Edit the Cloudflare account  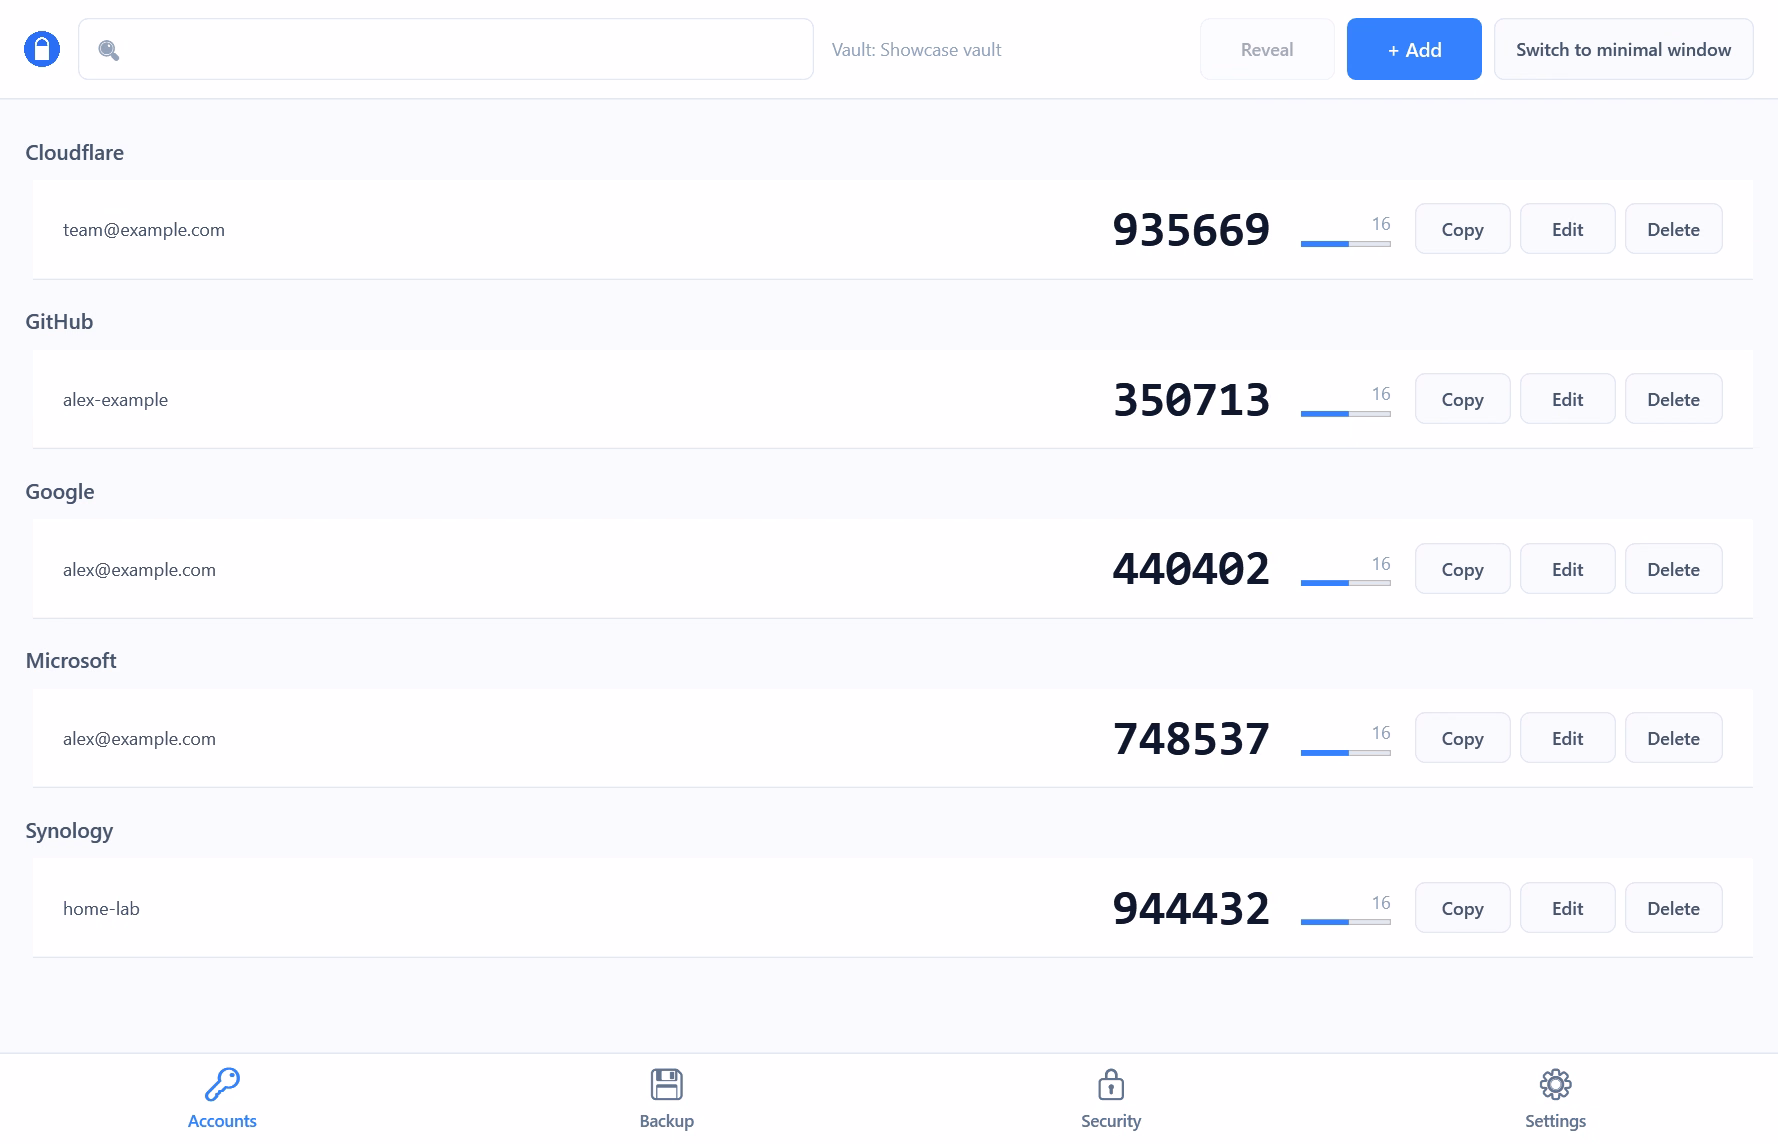[x=1567, y=229]
